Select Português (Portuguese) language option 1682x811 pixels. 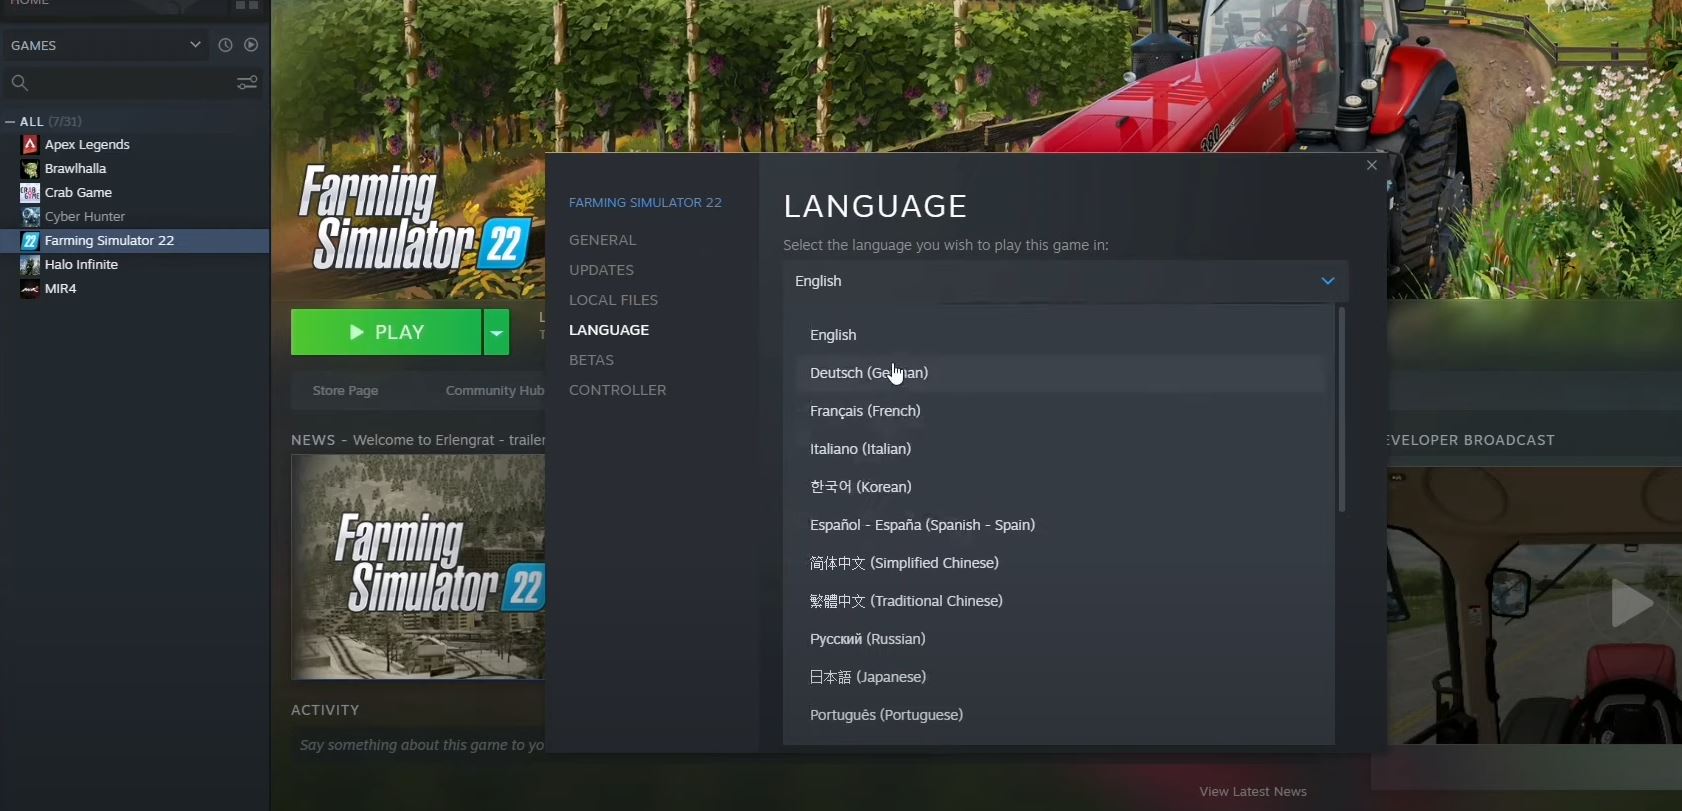tap(1061, 715)
